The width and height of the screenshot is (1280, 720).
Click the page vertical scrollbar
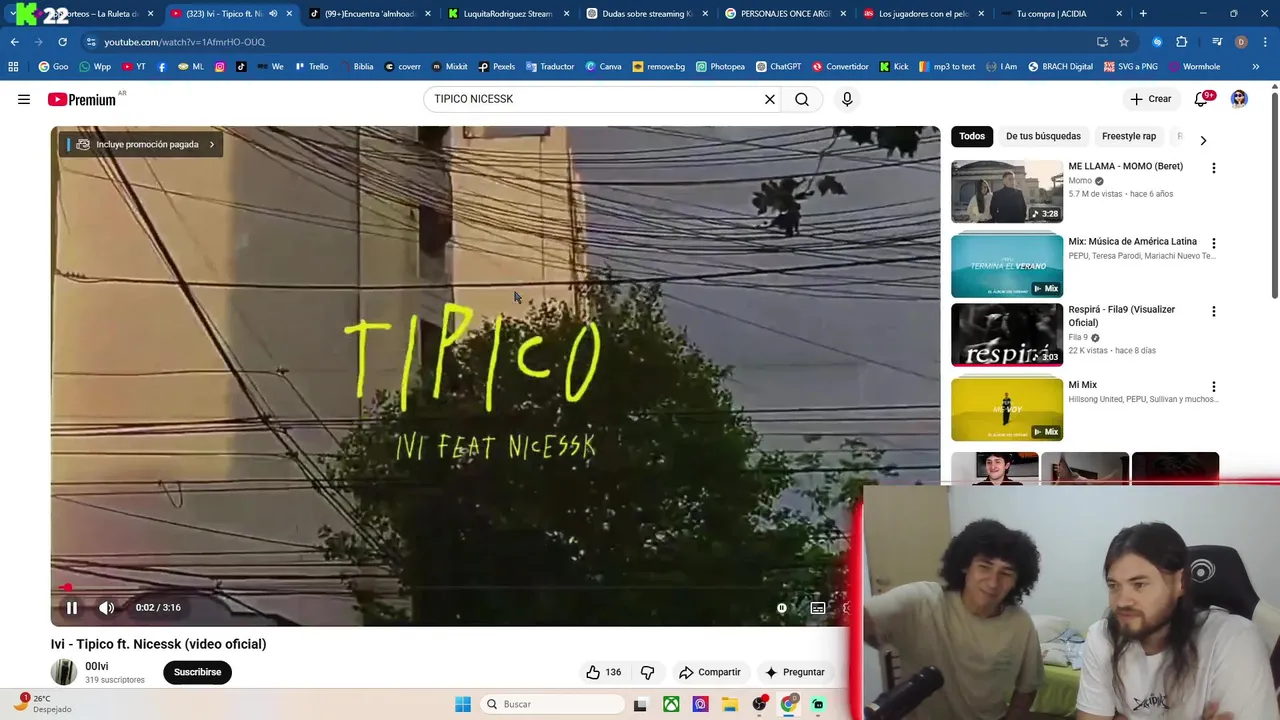point(1274,195)
